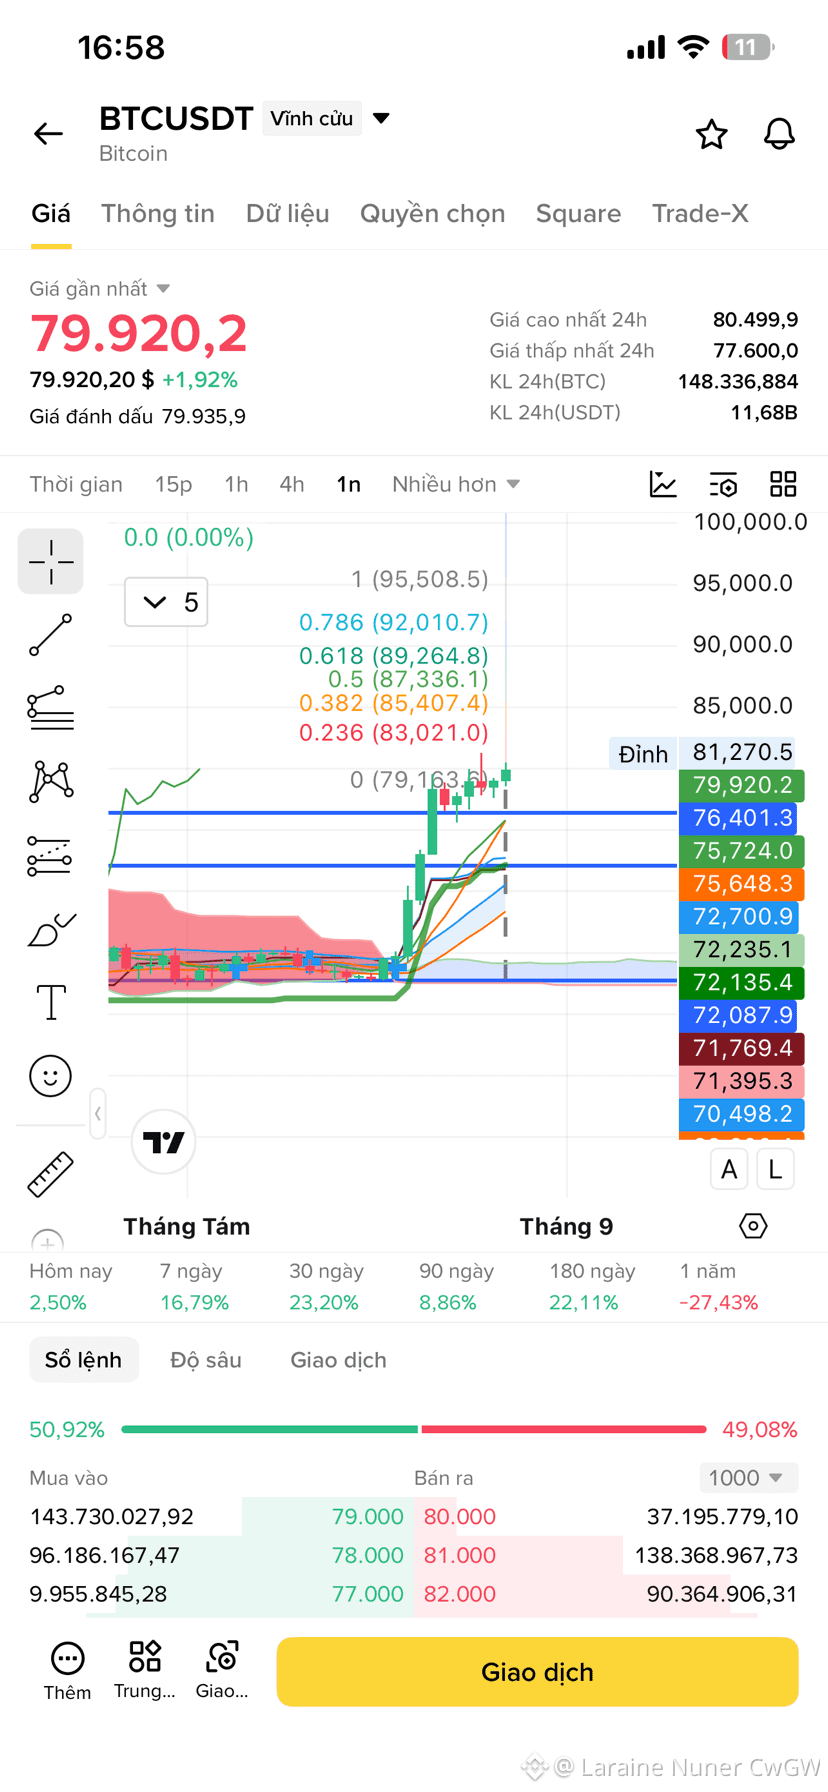The width and height of the screenshot is (828, 1792).
Task: Open the Square tab
Action: (578, 214)
